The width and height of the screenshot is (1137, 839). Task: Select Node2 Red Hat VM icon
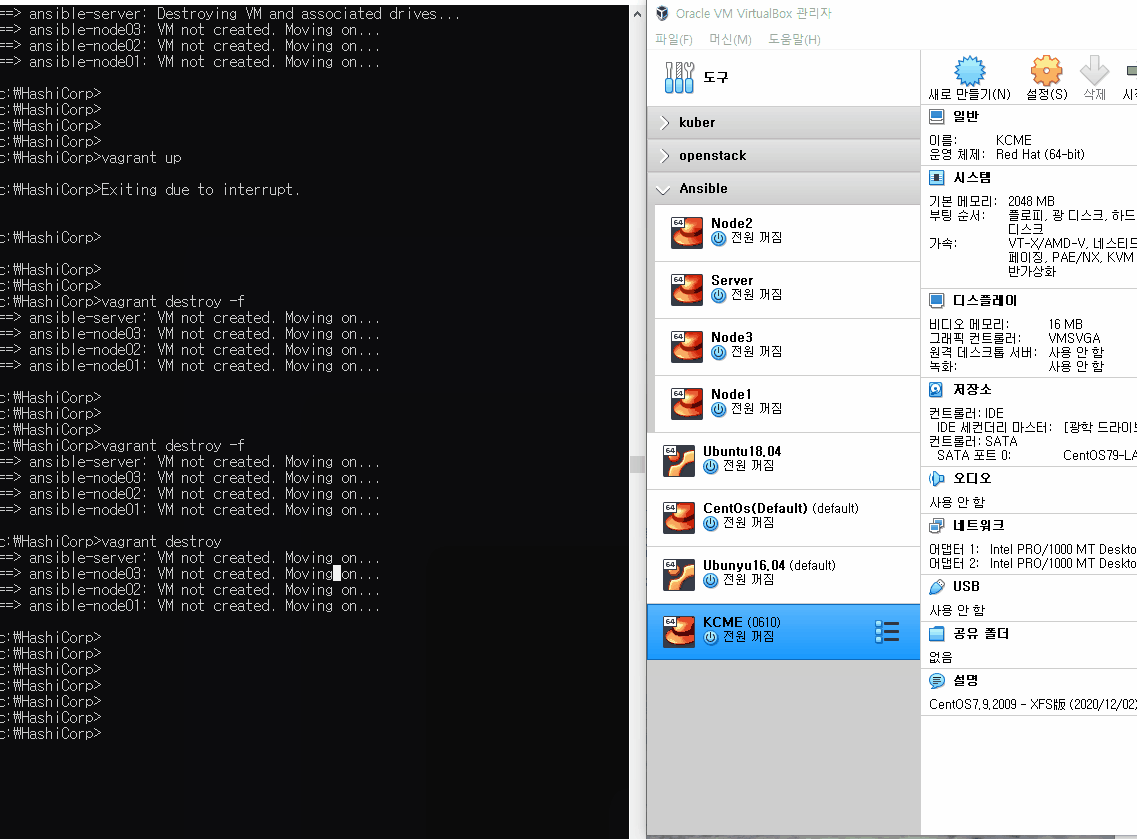(687, 233)
